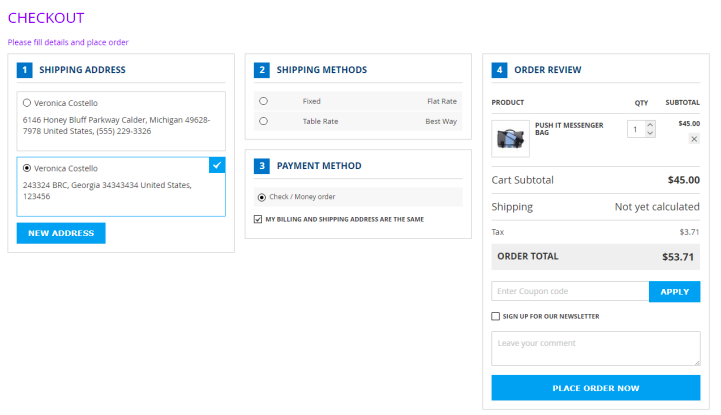Select the BRC, Georgia address radio
The height and width of the screenshot is (415, 721).
pyautogui.click(x=27, y=168)
